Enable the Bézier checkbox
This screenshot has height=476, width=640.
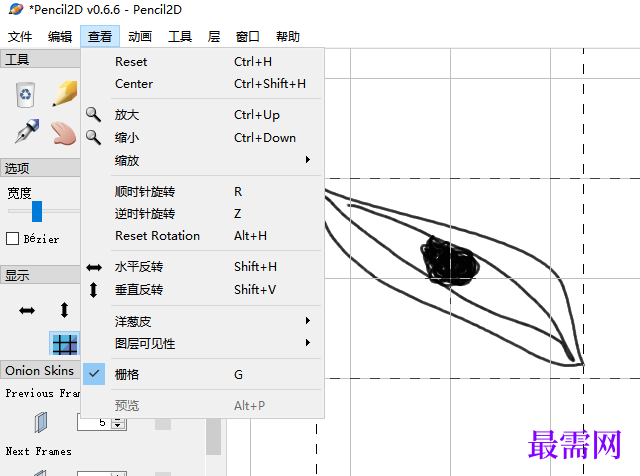pyautogui.click(x=12, y=238)
